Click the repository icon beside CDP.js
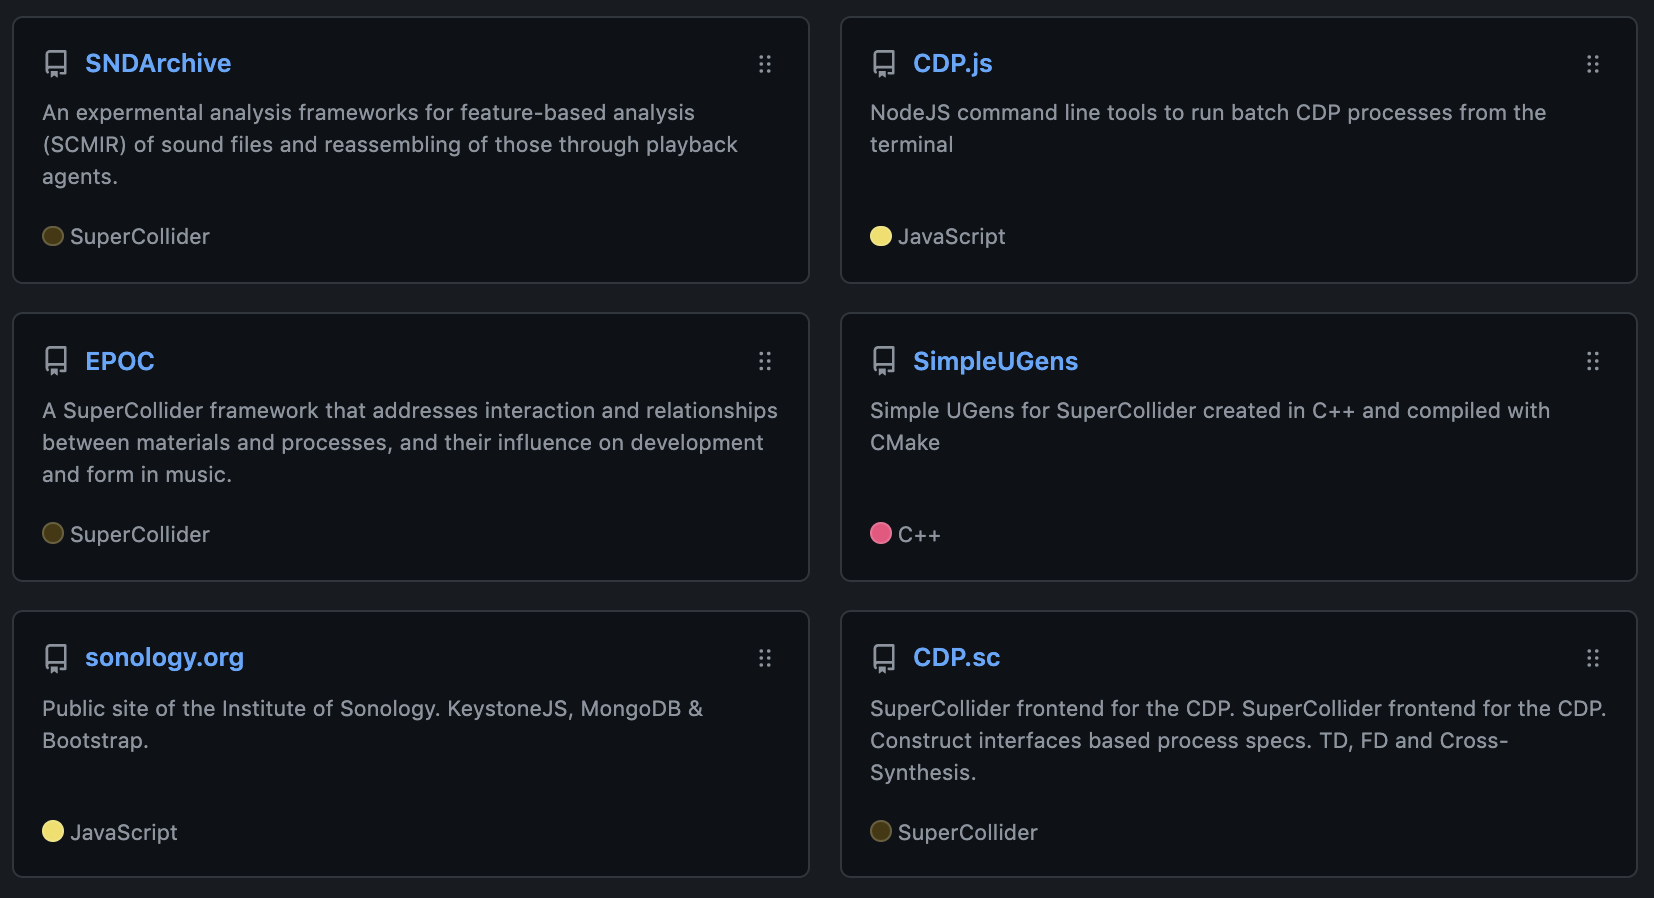The image size is (1654, 898). click(x=884, y=64)
